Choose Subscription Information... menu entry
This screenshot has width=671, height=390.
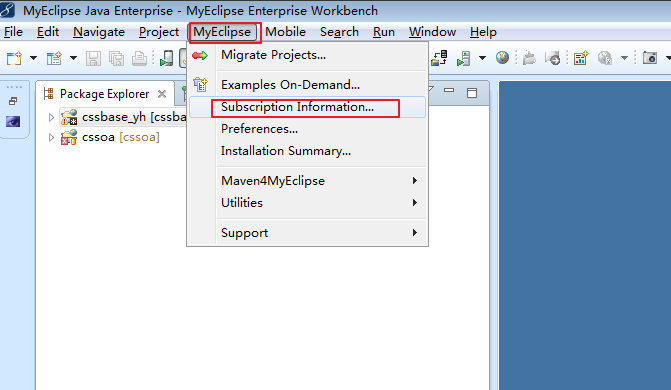click(307, 107)
